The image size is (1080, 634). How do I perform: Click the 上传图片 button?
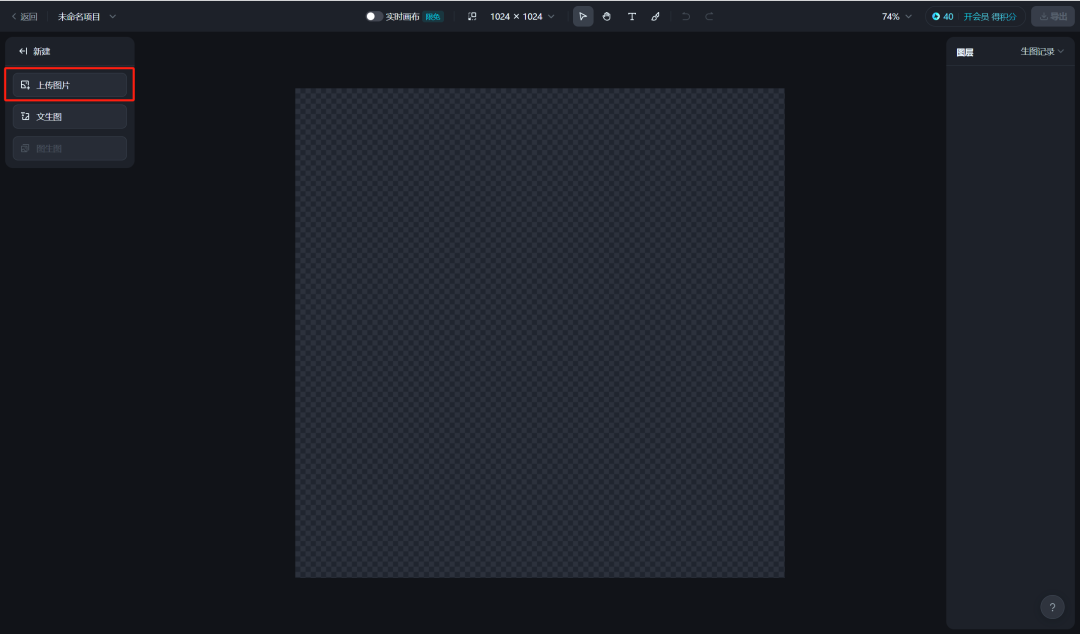pyautogui.click(x=70, y=85)
